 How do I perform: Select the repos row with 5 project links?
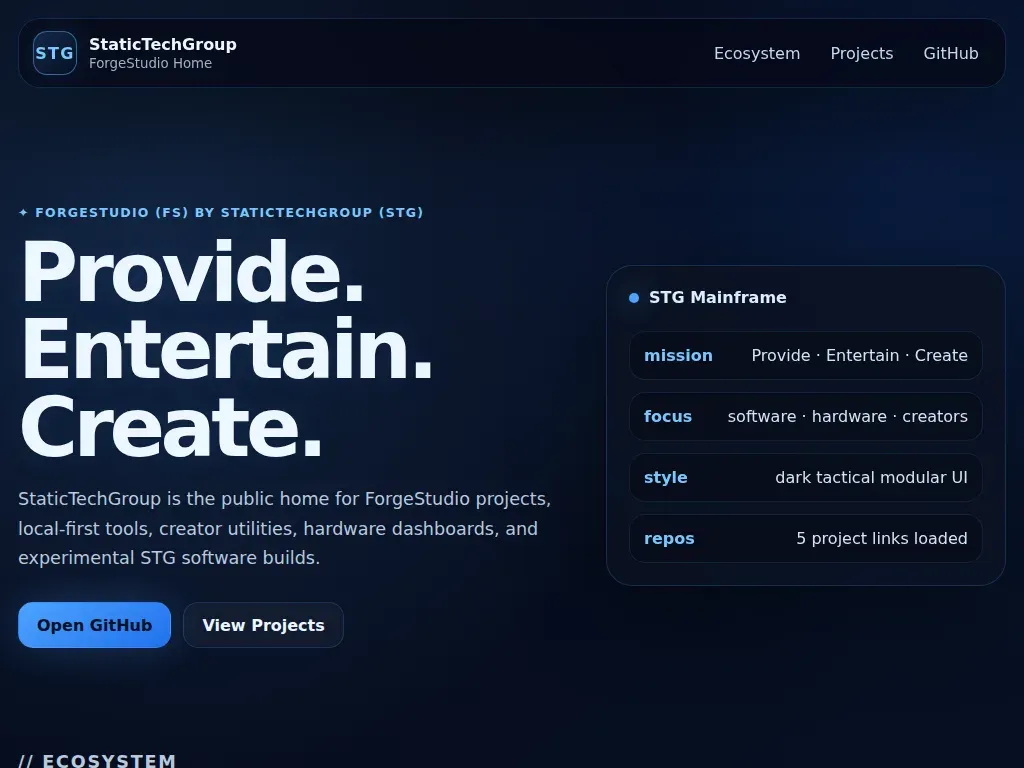click(x=806, y=539)
